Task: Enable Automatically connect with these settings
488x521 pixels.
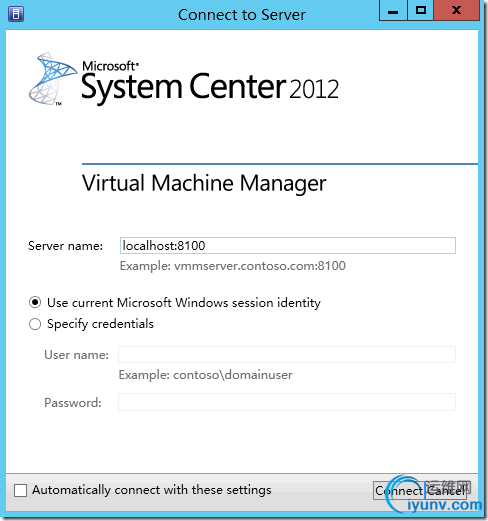Action: click(20, 490)
